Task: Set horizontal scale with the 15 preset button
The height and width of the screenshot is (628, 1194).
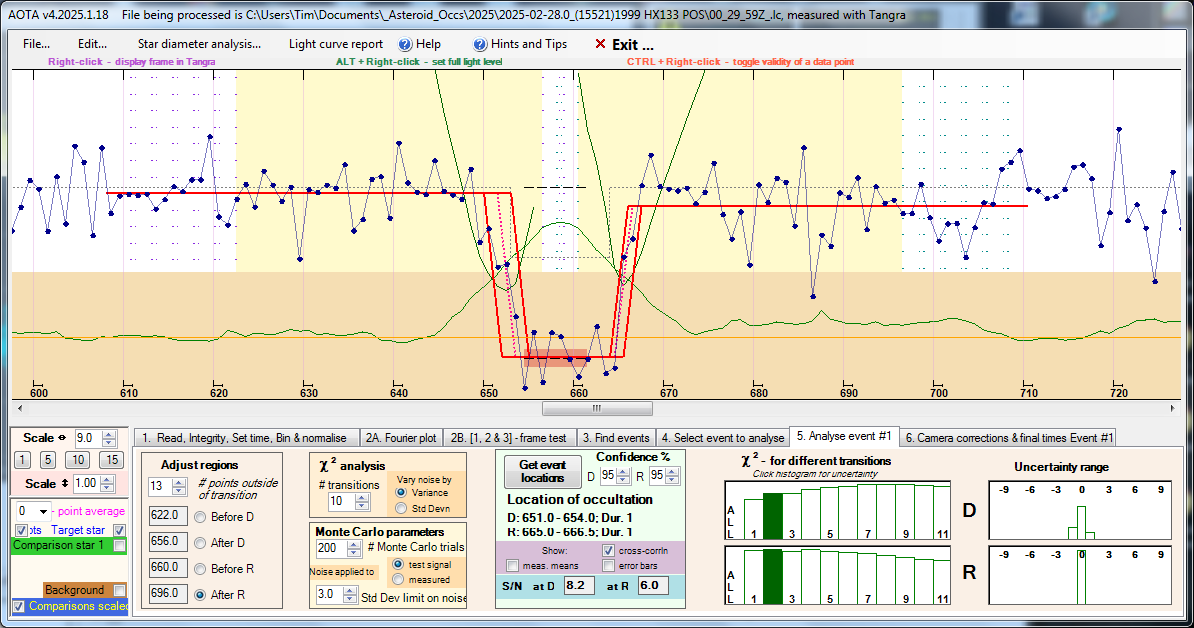Action: (x=112, y=460)
